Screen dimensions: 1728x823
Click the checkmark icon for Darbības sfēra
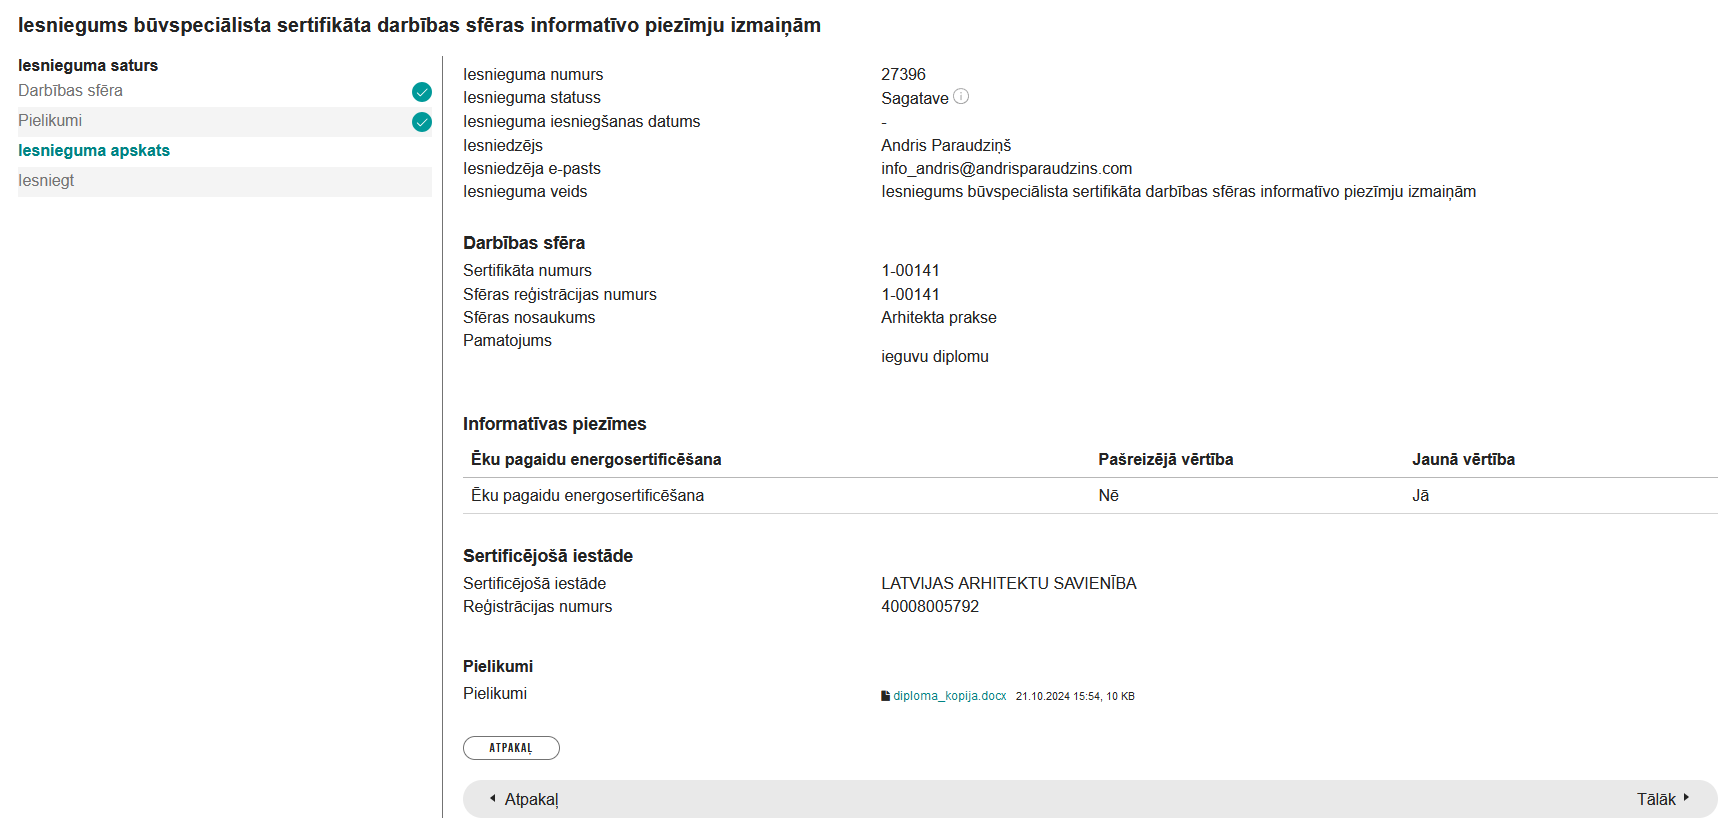point(422,92)
